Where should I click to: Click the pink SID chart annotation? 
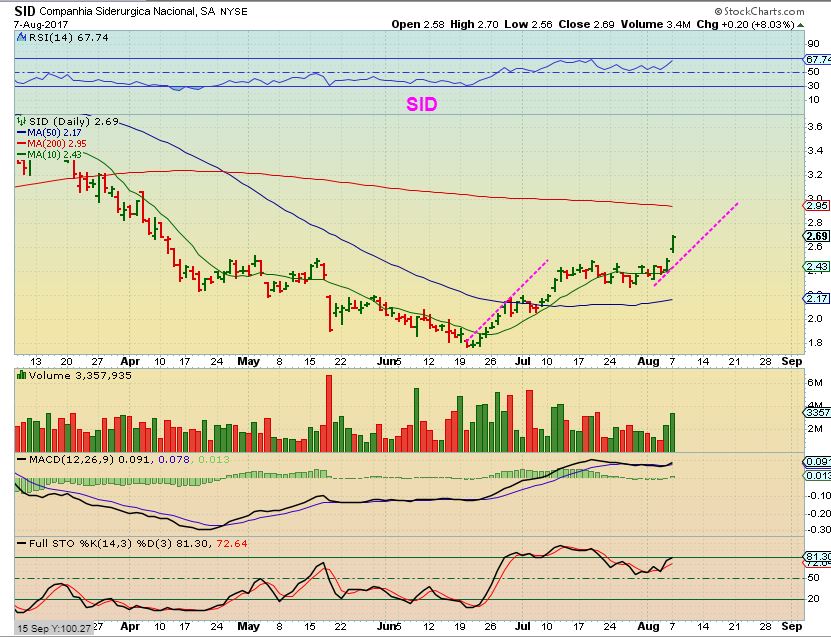coord(421,104)
